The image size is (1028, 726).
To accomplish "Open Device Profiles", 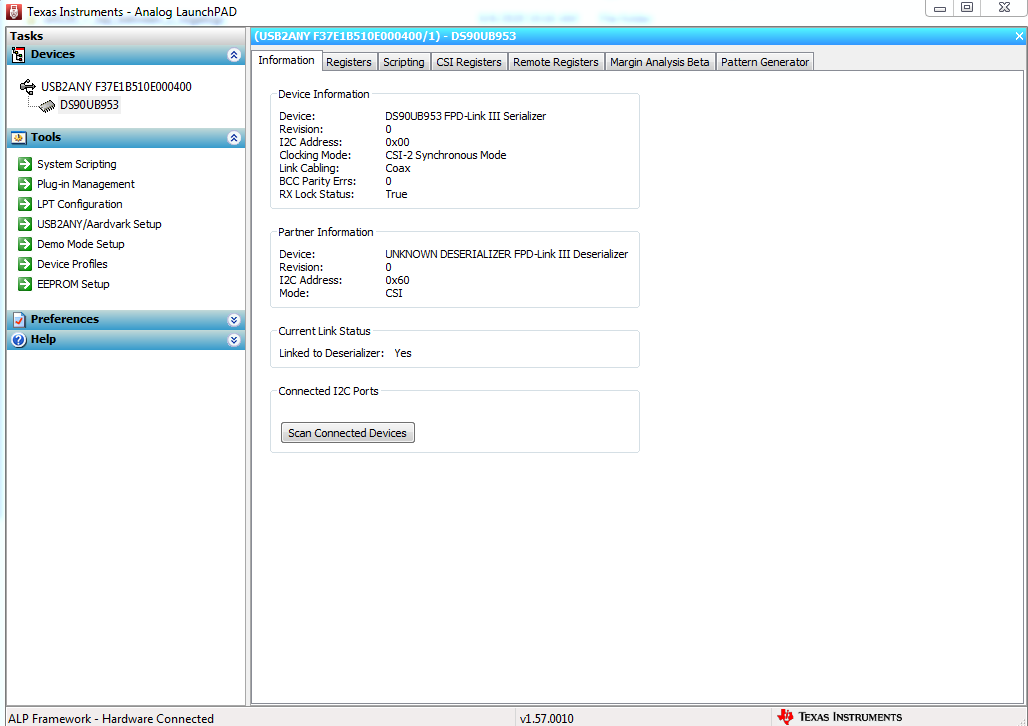I will tap(72, 264).
